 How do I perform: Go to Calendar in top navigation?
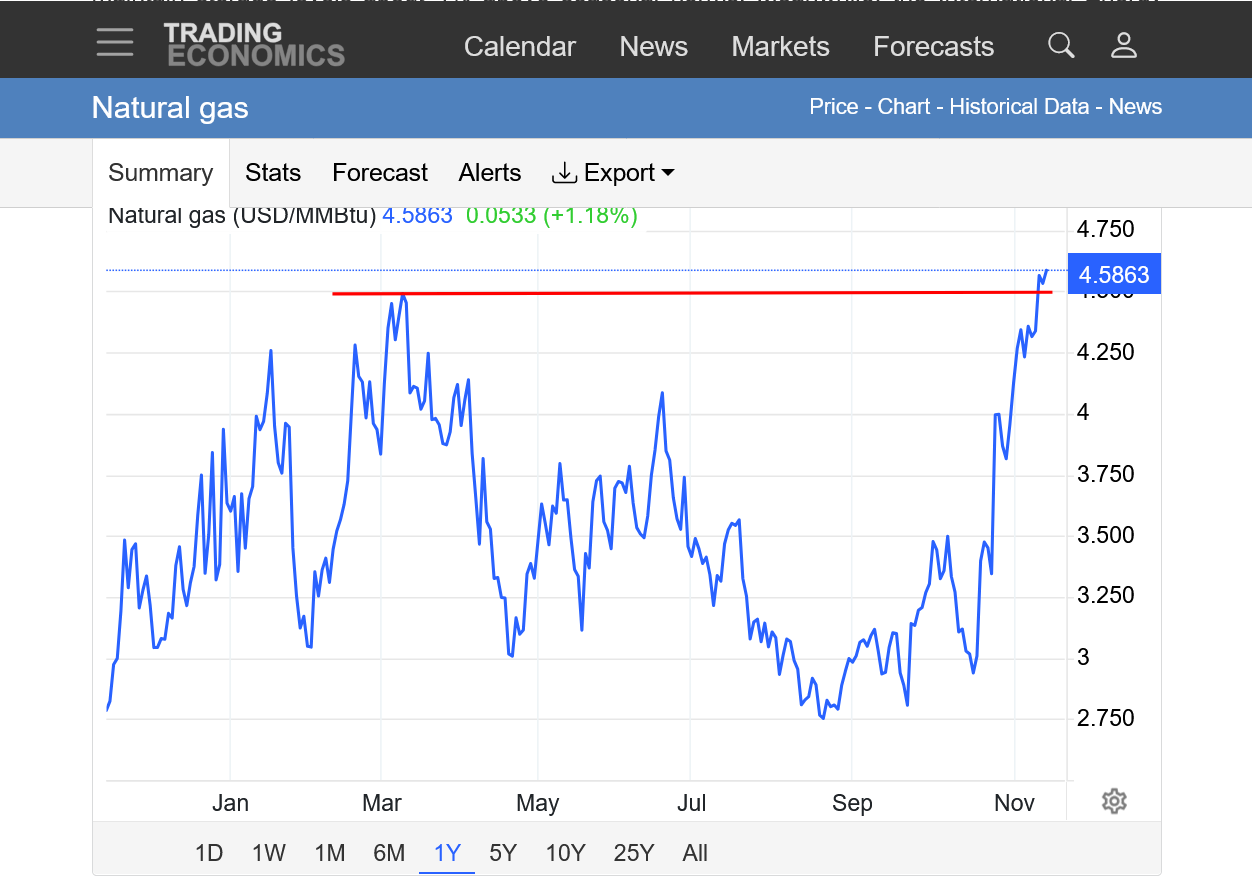pos(520,47)
